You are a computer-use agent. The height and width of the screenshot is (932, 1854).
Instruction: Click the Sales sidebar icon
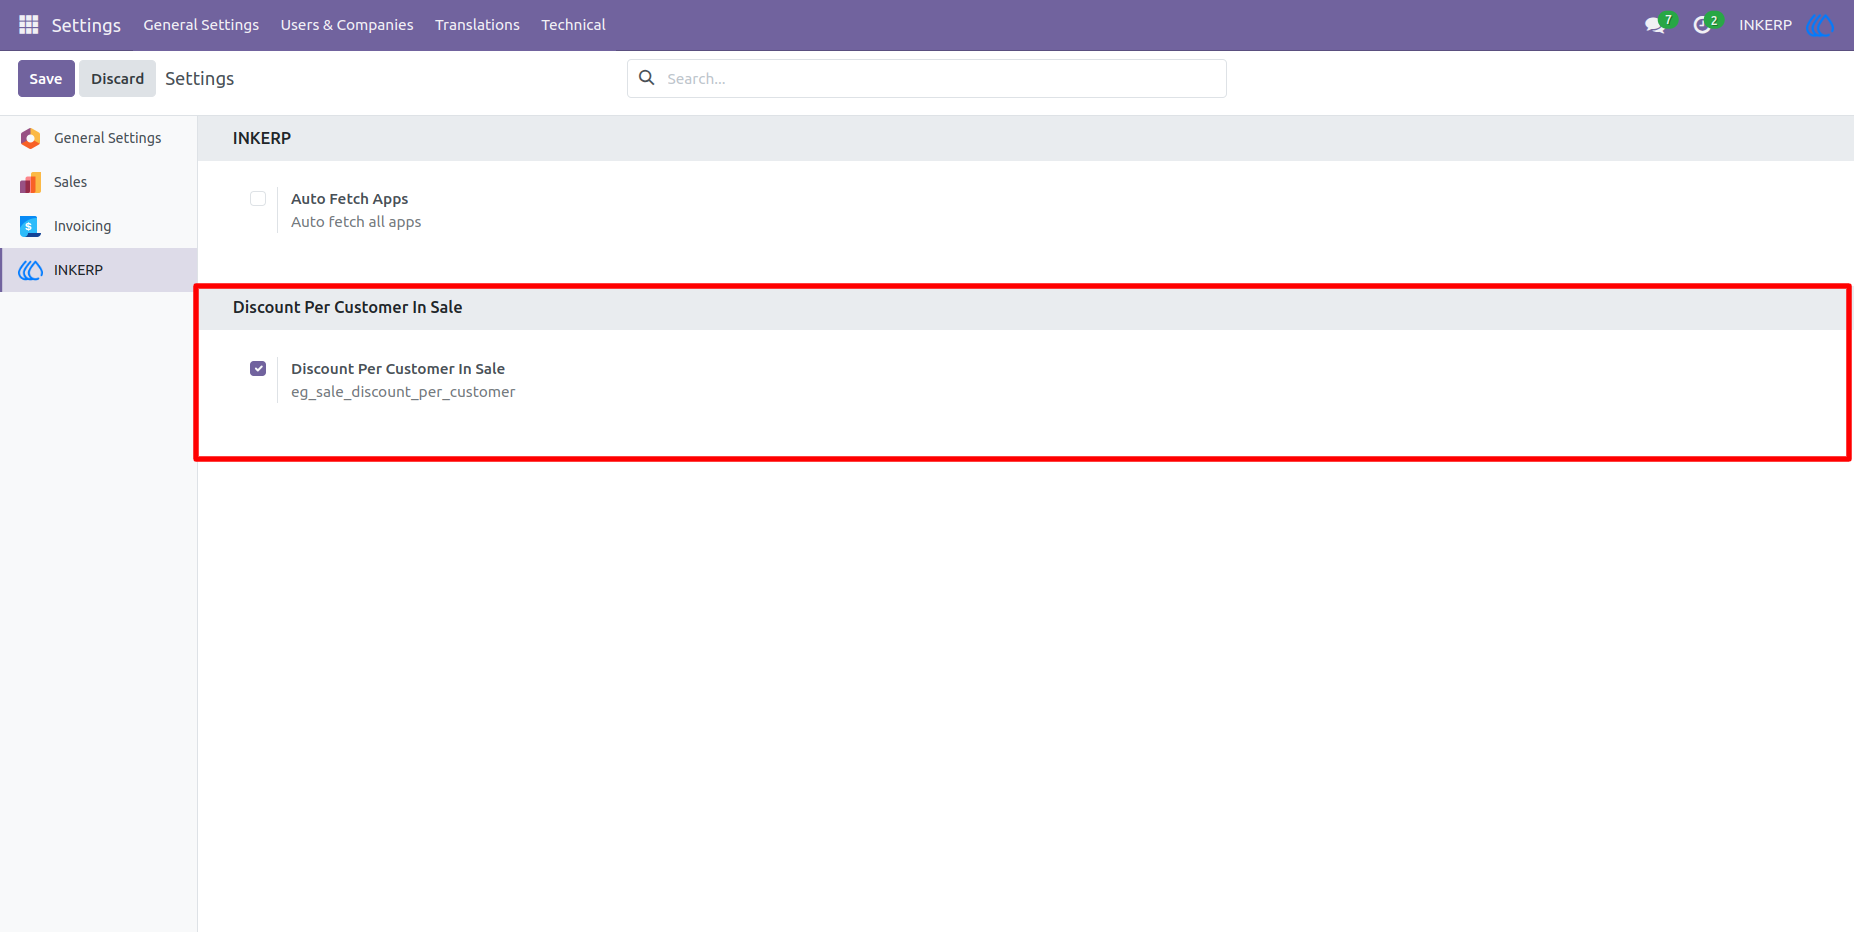[31, 182]
